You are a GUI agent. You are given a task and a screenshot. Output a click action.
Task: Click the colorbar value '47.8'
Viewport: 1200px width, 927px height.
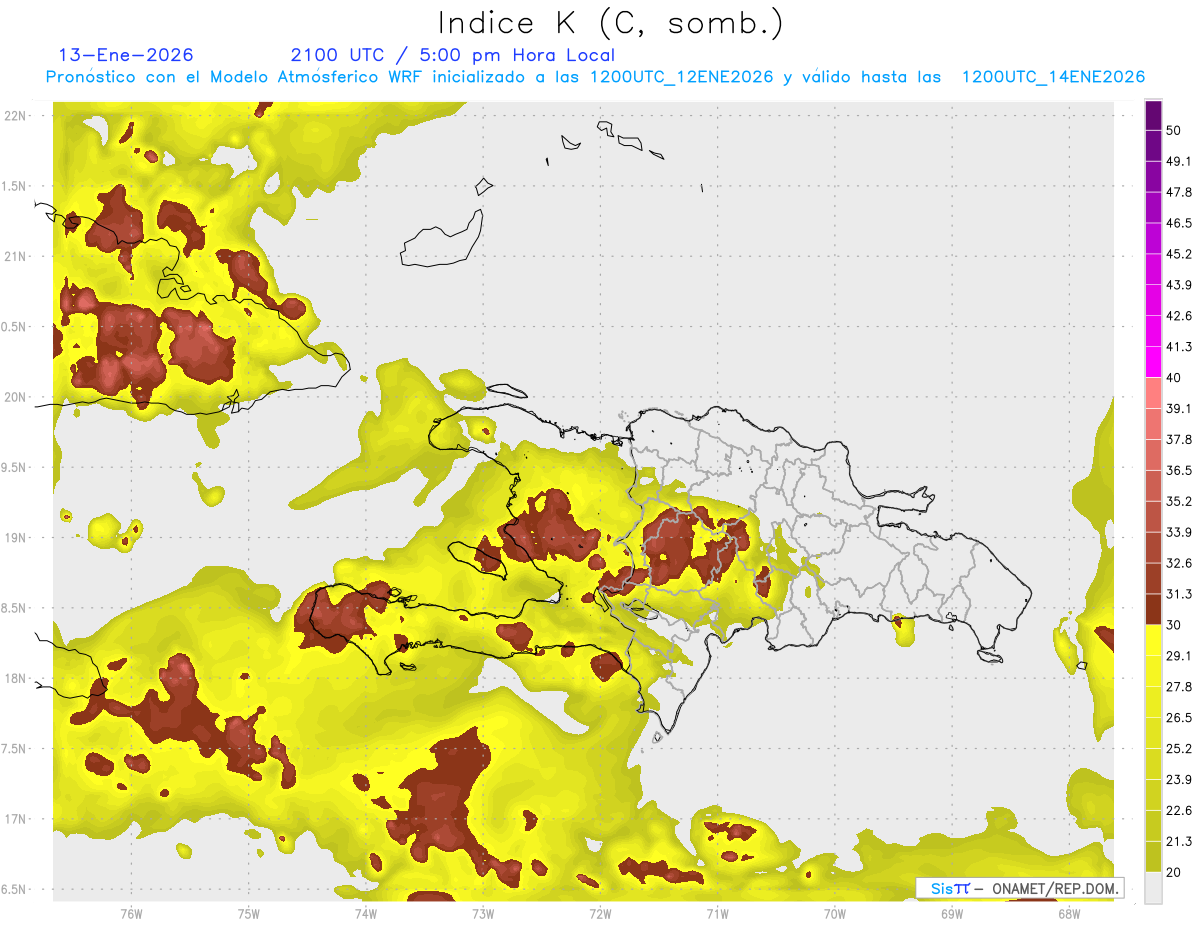1179,192
